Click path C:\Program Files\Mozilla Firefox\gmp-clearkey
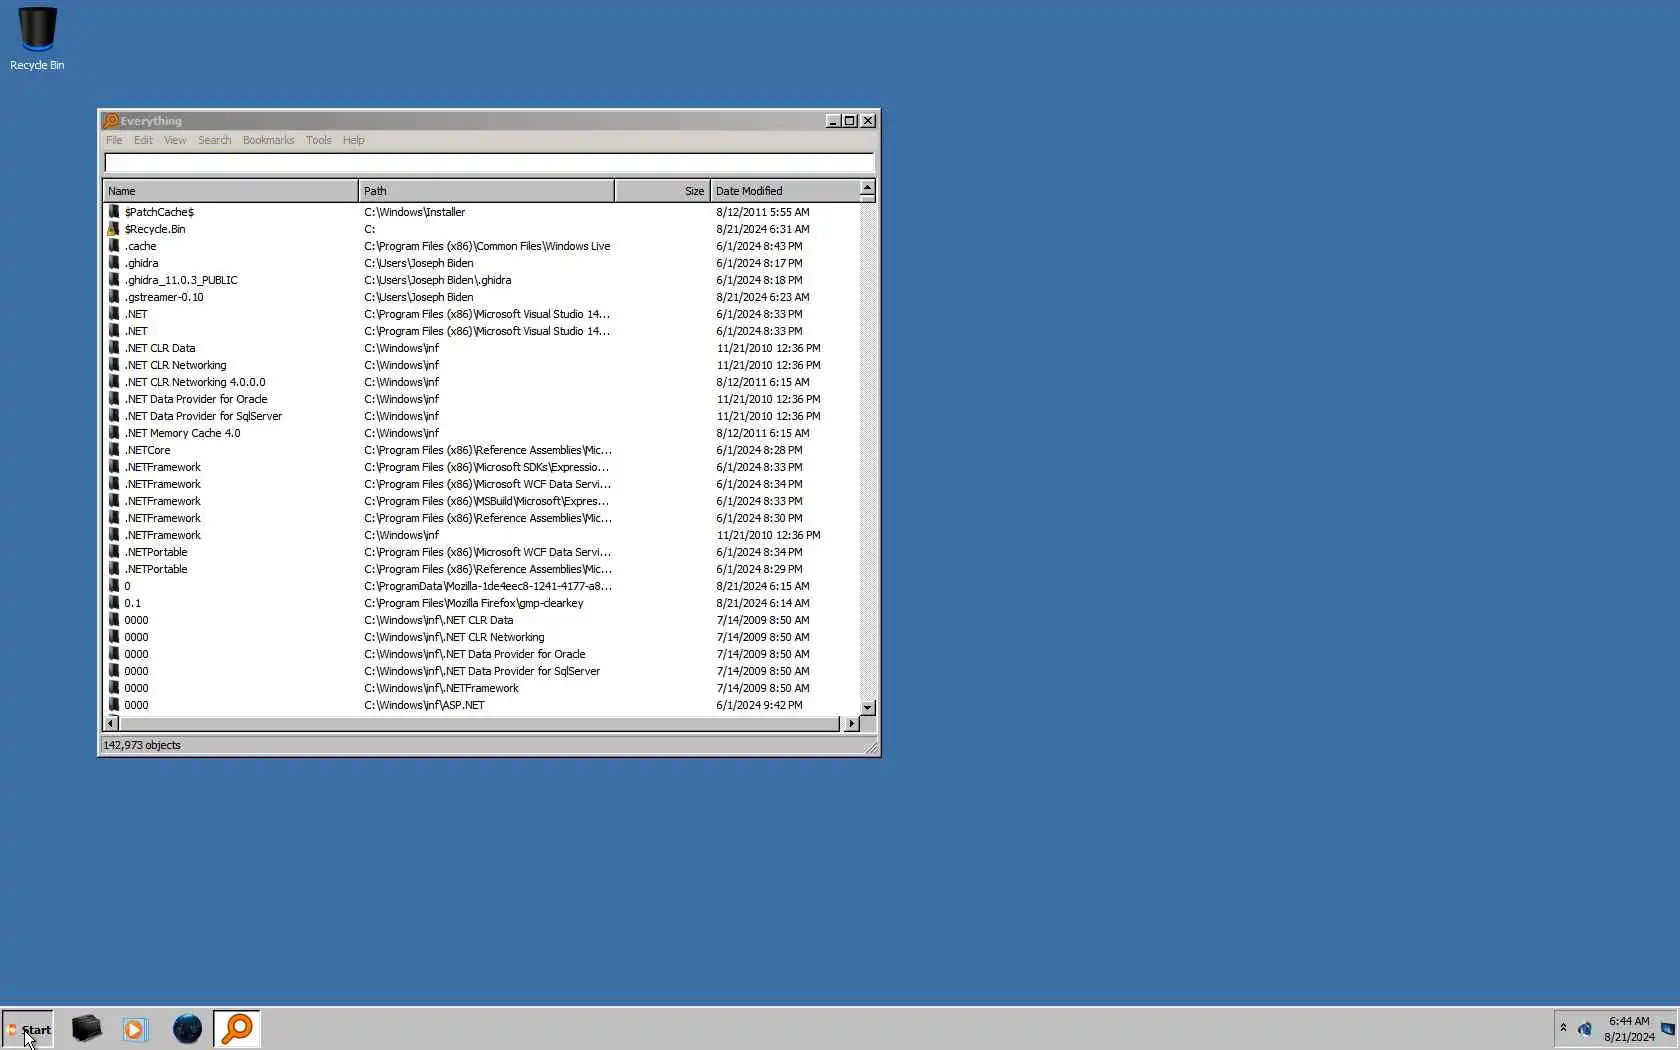This screenshot has width=1680, height=1050. point(473,603)
